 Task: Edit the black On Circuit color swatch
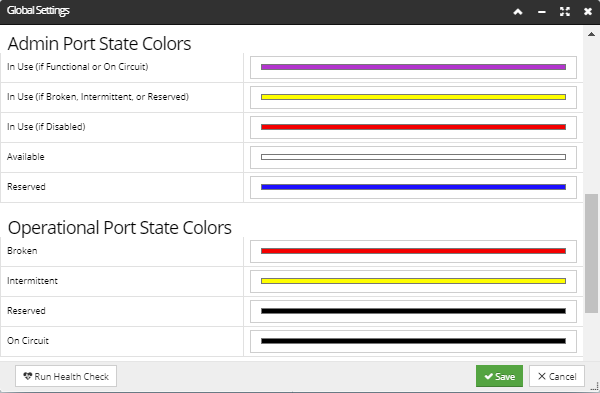click(413, 341)
